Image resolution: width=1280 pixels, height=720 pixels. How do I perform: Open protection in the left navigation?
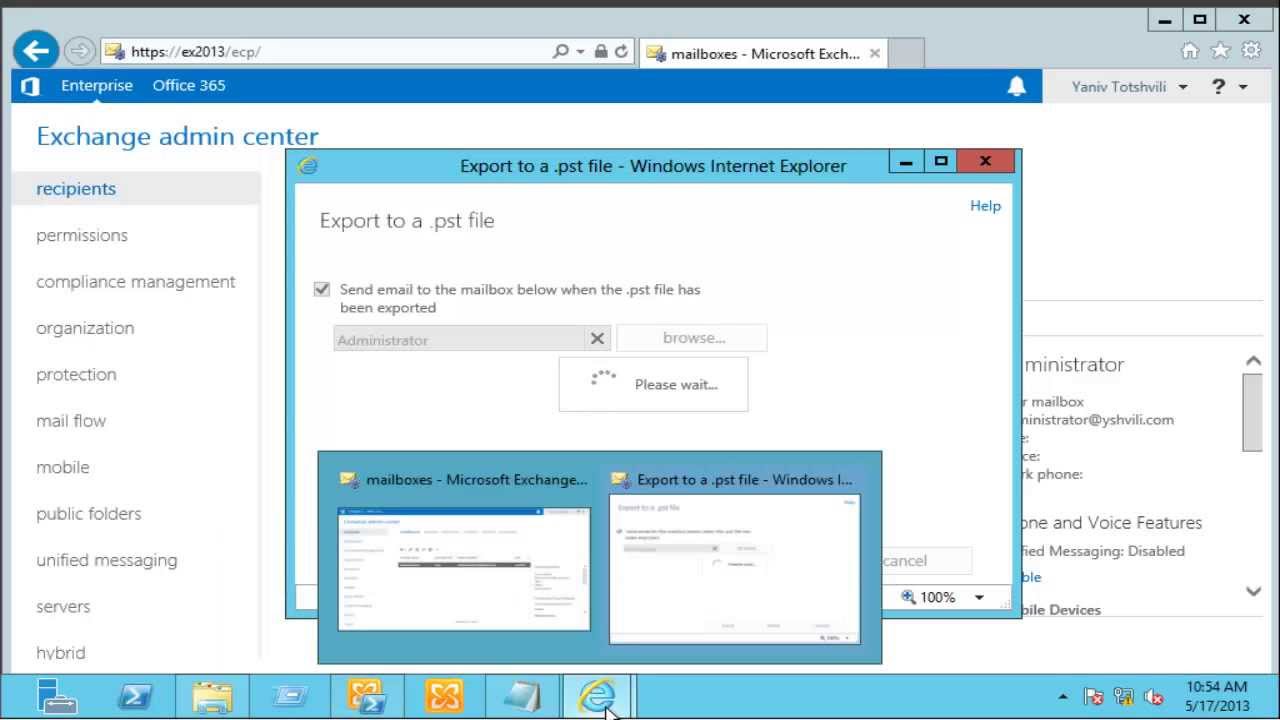pos(76,375)
